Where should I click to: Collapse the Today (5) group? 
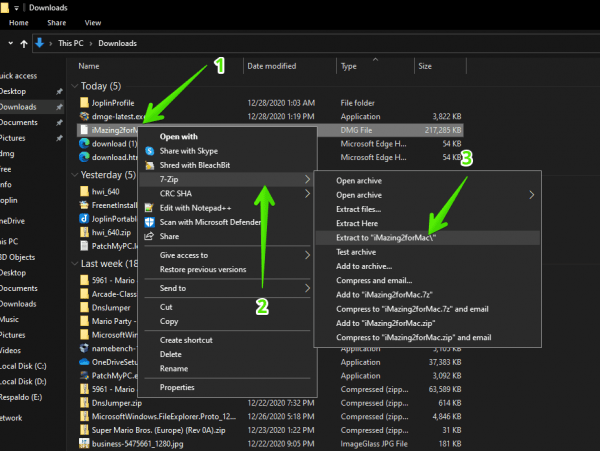(x=75, y=86)
